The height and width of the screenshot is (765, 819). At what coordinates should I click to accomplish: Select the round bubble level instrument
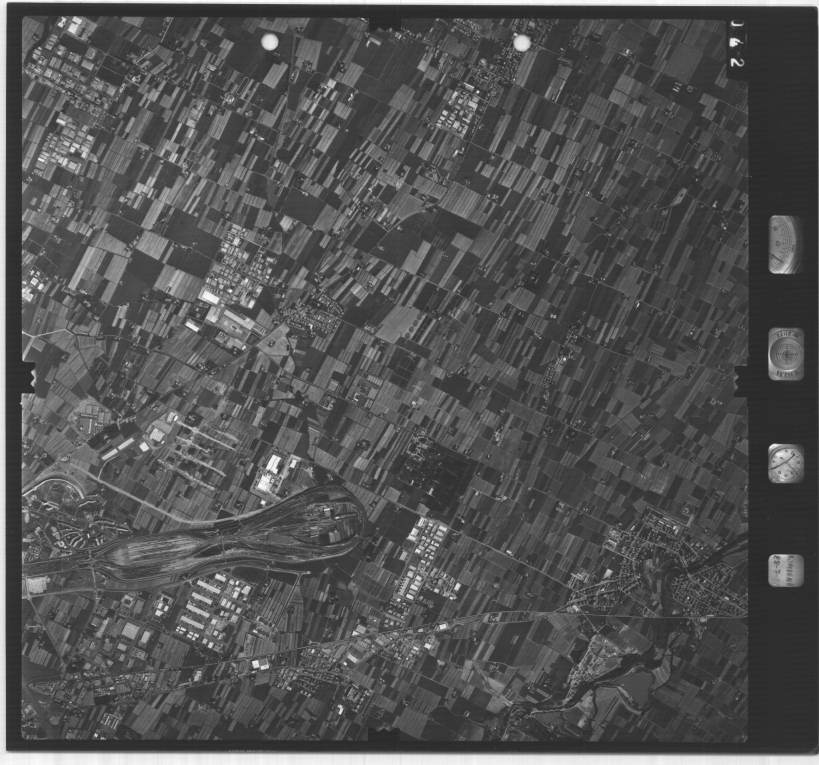(785, 354)
